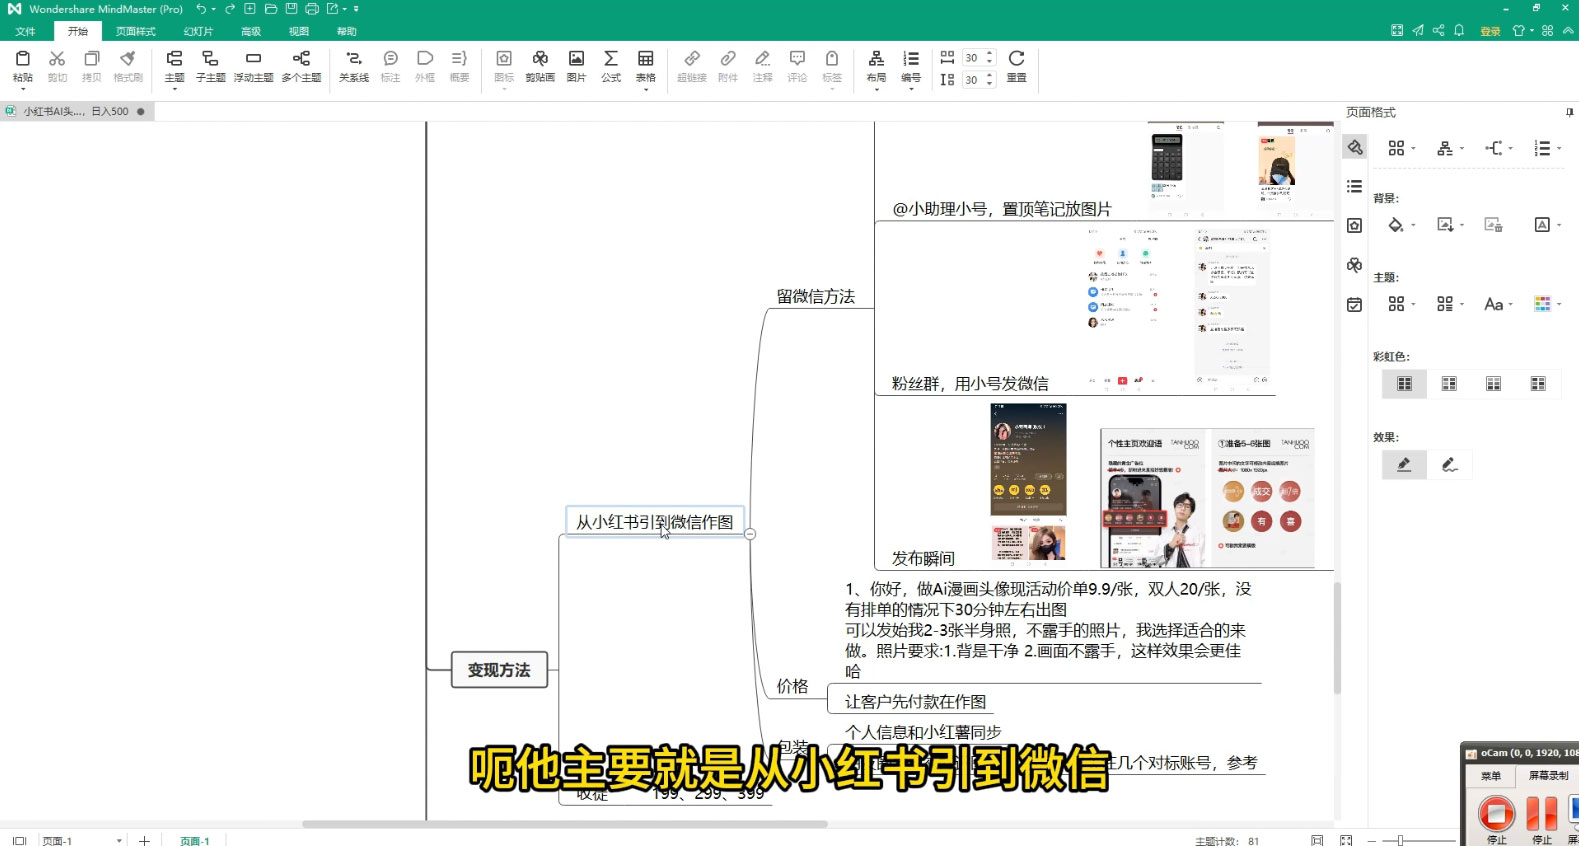Viewport: 1579px width, 846px height.
Task: Switch to the 幻灯片 tab
Action: pyautogui.click(x=198, y=31)
